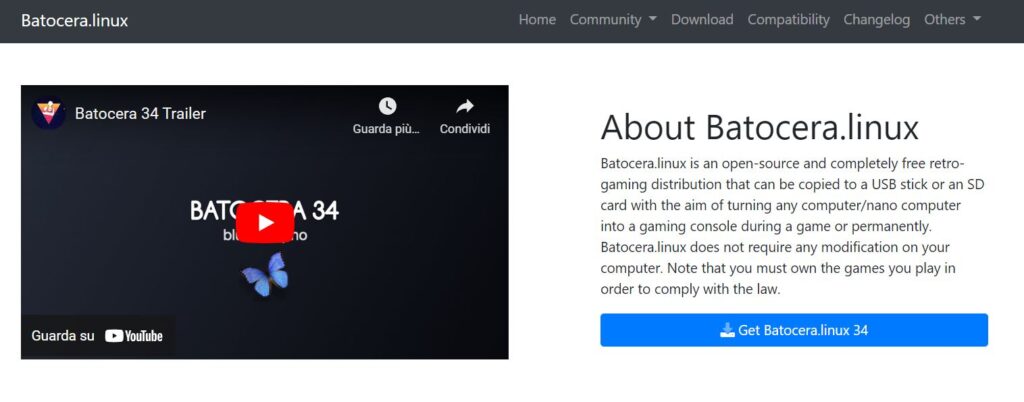View the Changelog page

coord(876,20)
